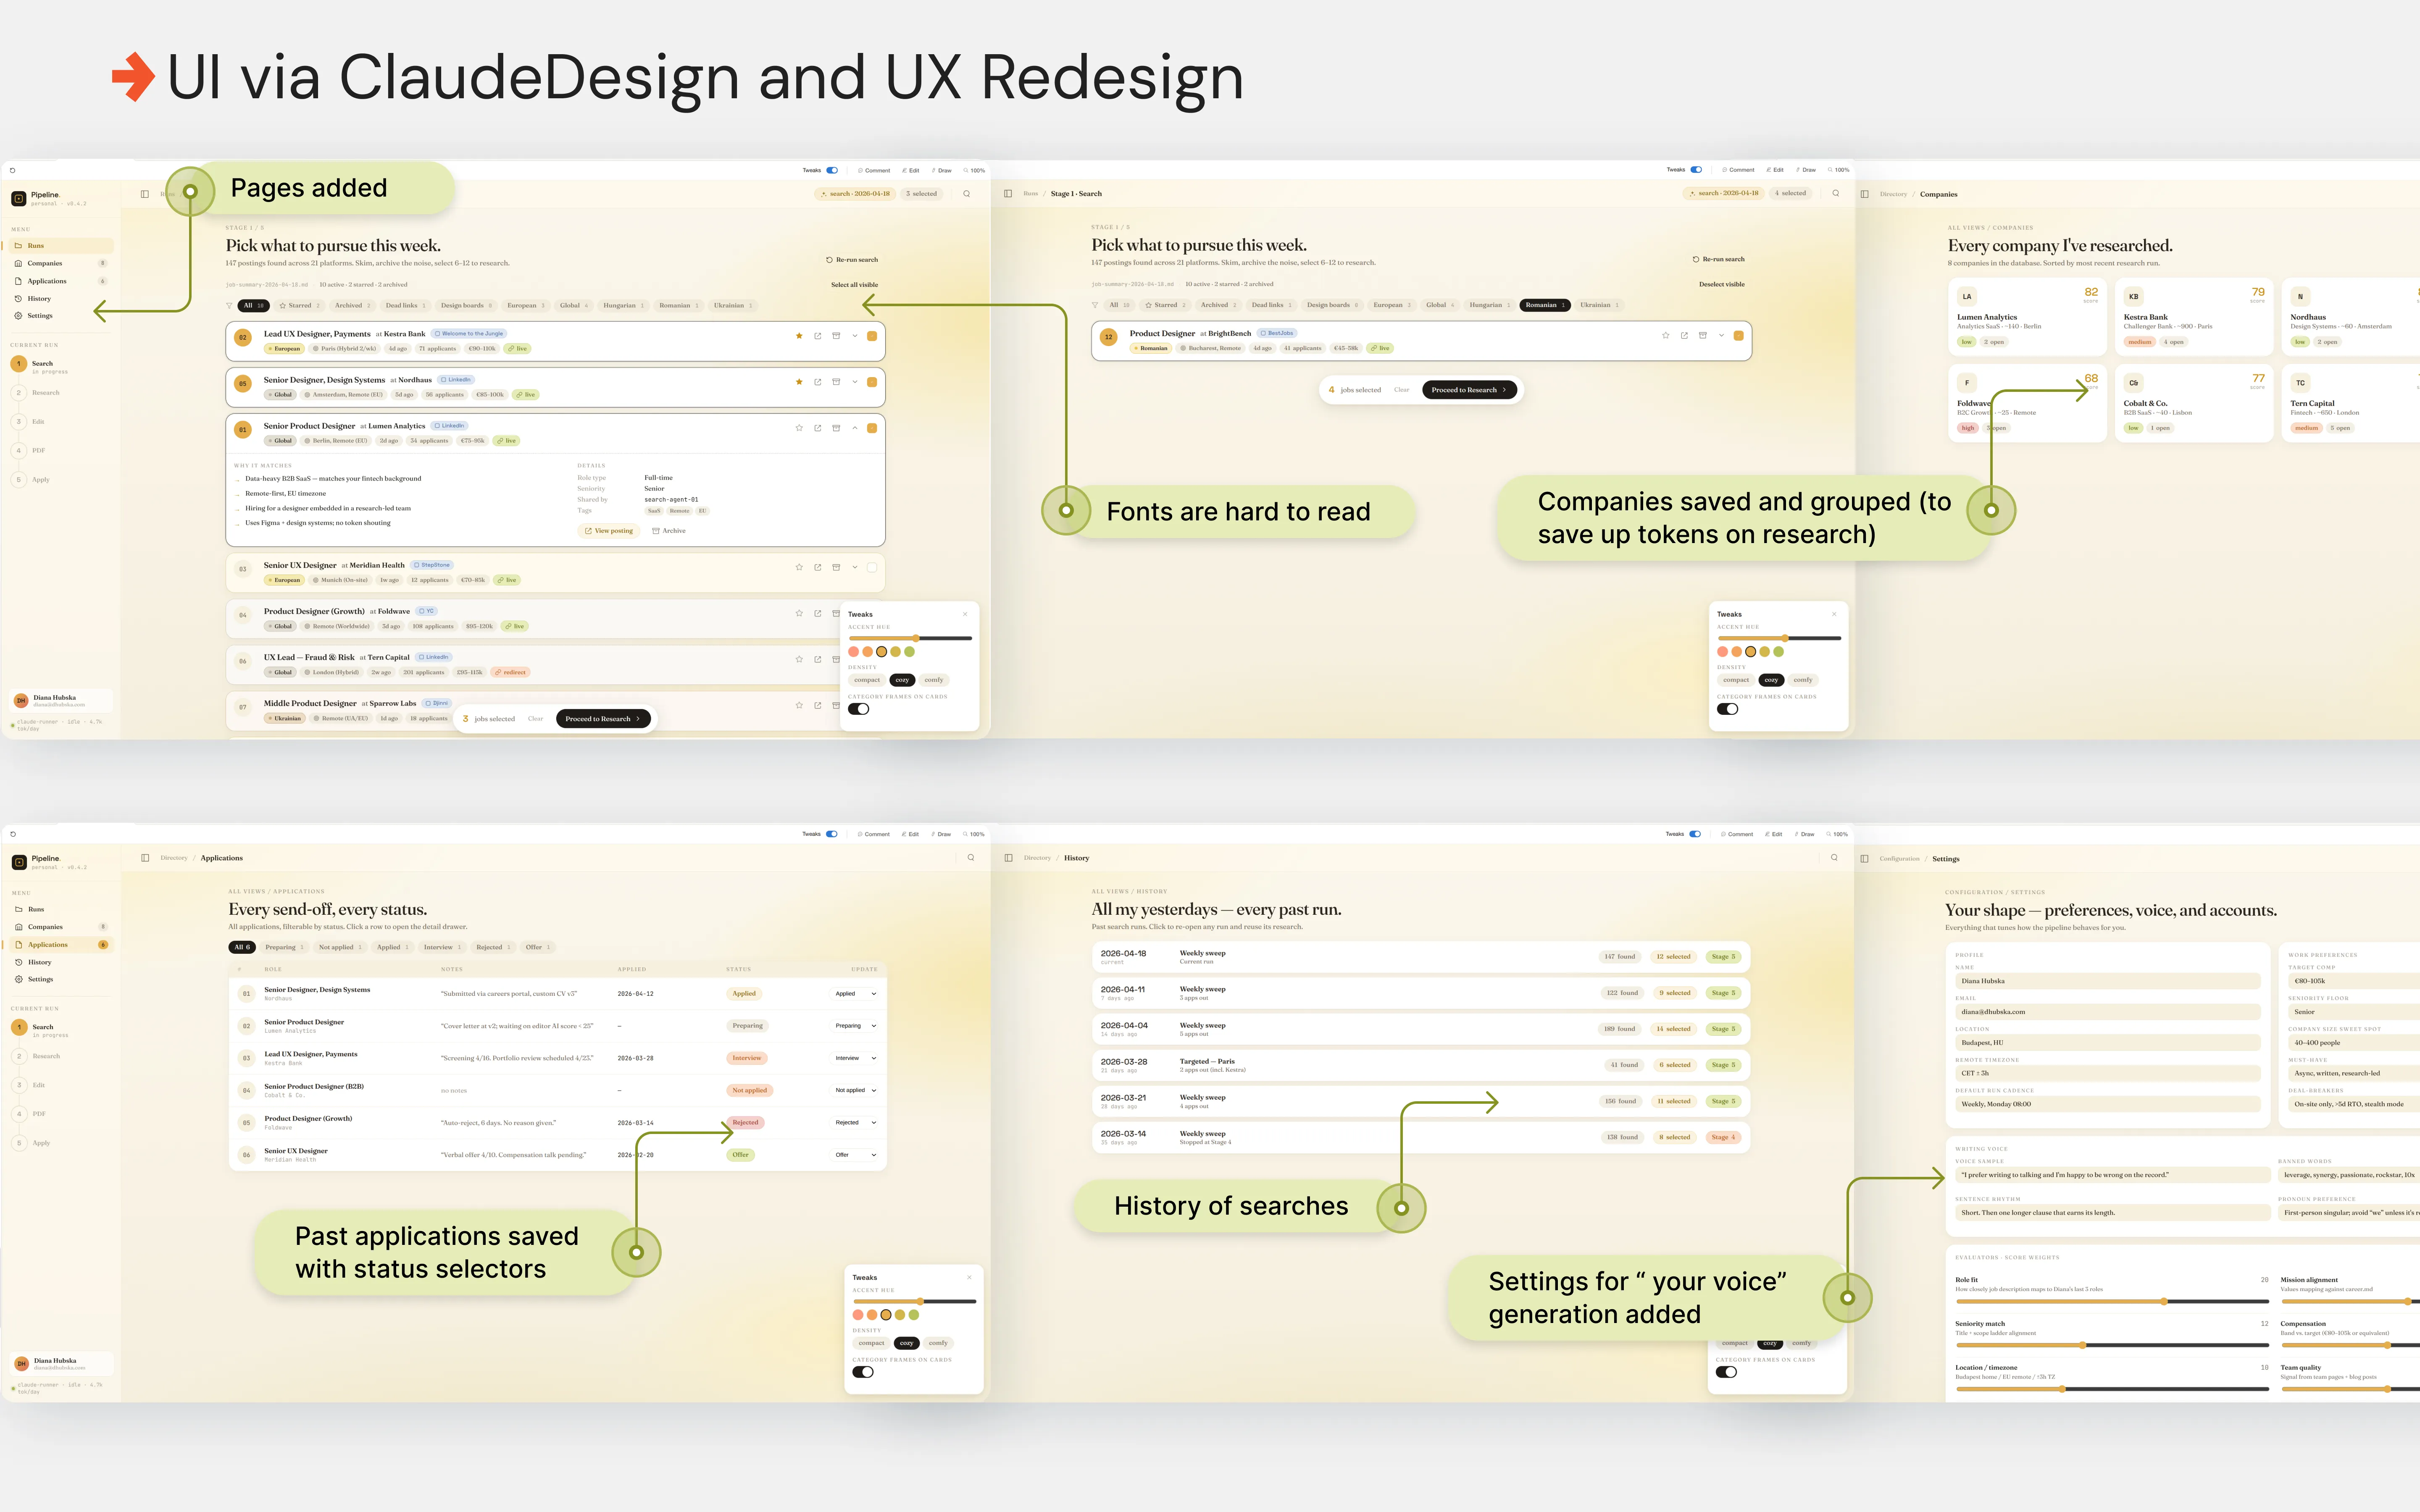2420x1512 pixels.
Task: Open external link on UX Lead — Fraud & Risk card
Action: (x=817, y=659)
